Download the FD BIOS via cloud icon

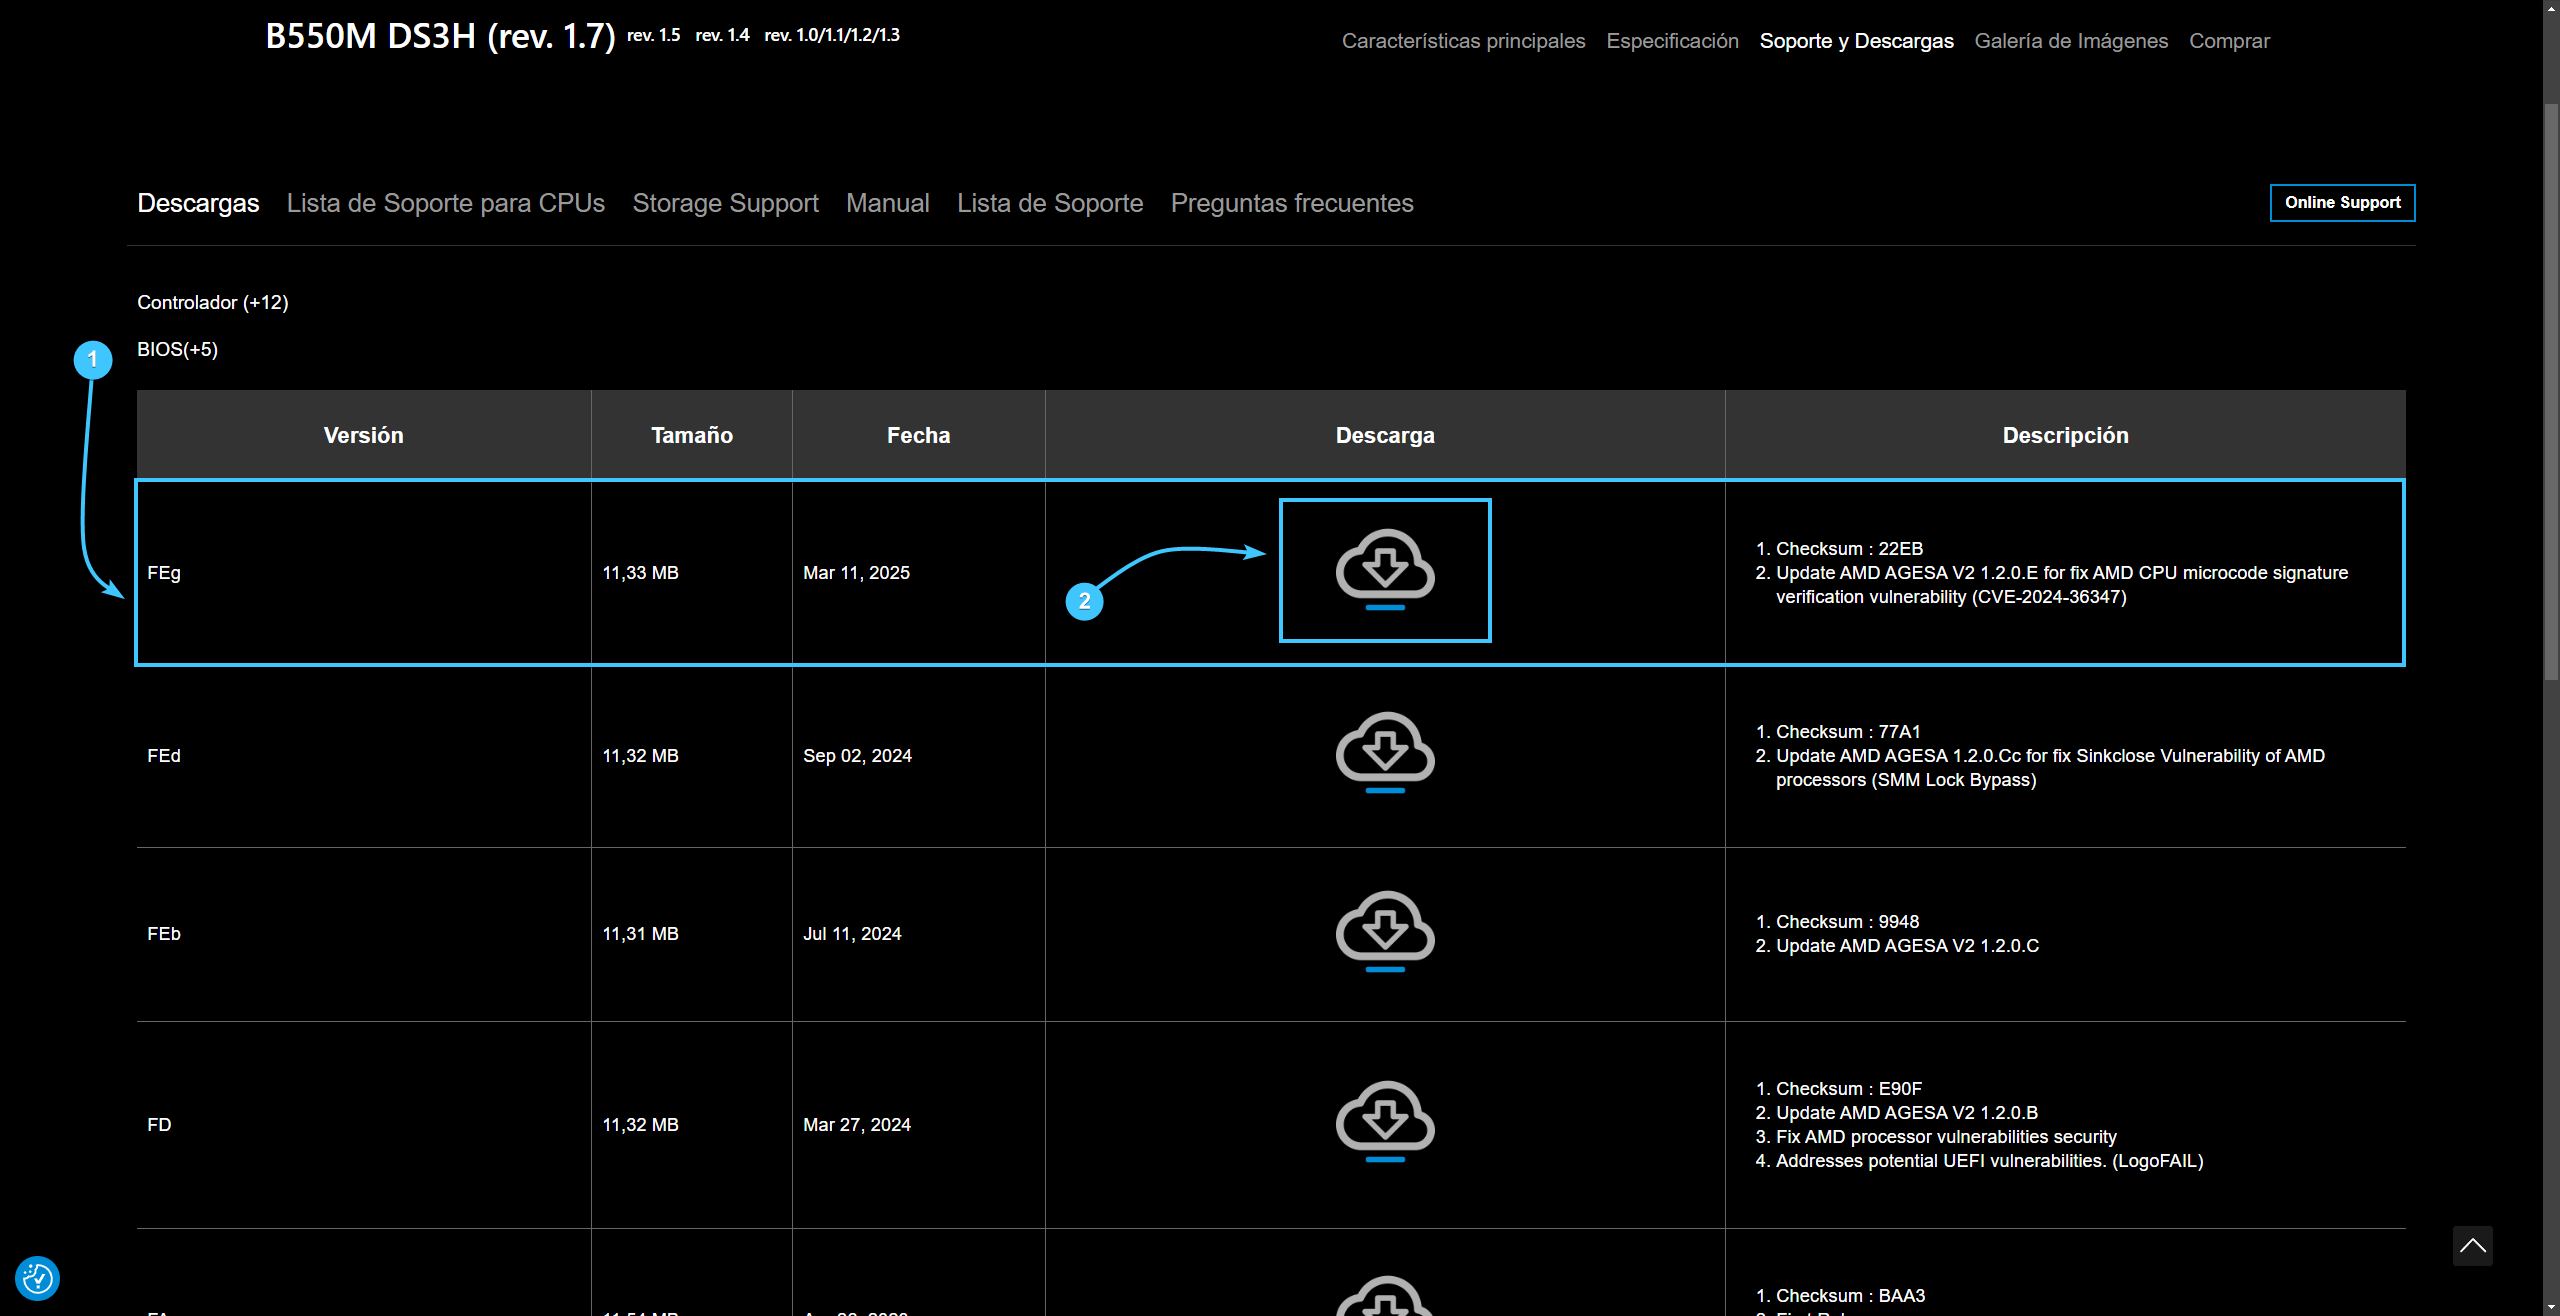[1385, 1122]
